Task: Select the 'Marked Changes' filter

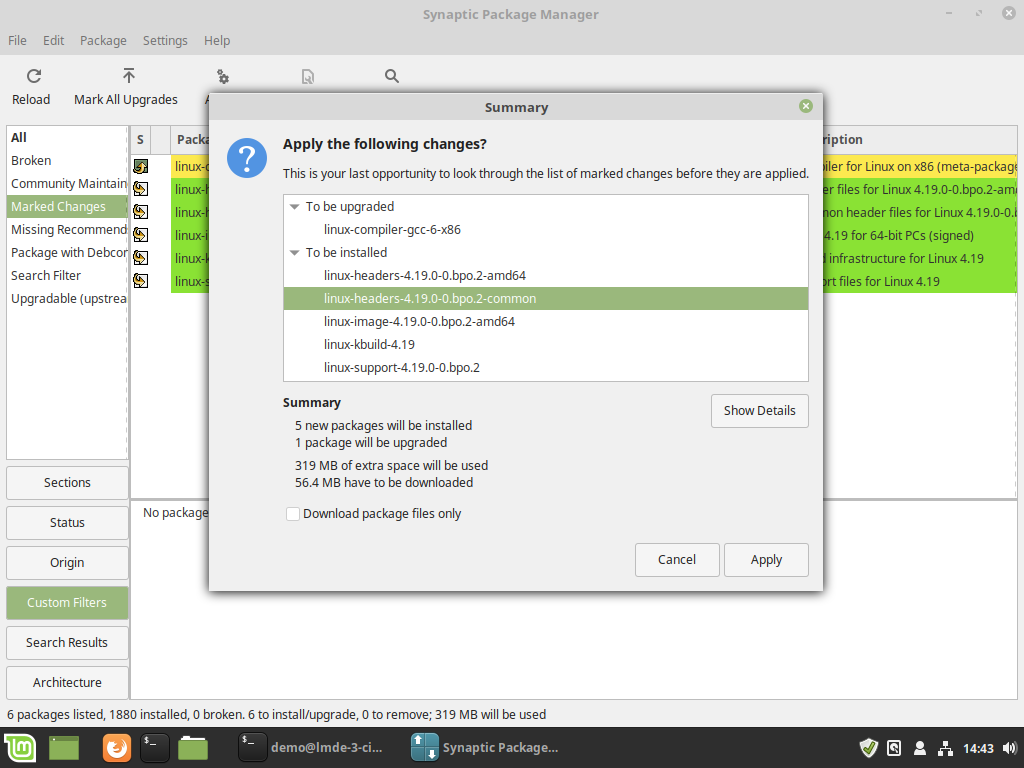Action: point(67,206)
